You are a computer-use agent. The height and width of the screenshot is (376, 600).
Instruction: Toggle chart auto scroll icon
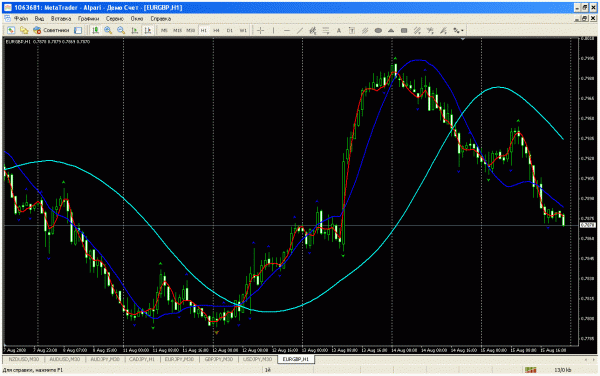tap(135, 30)
